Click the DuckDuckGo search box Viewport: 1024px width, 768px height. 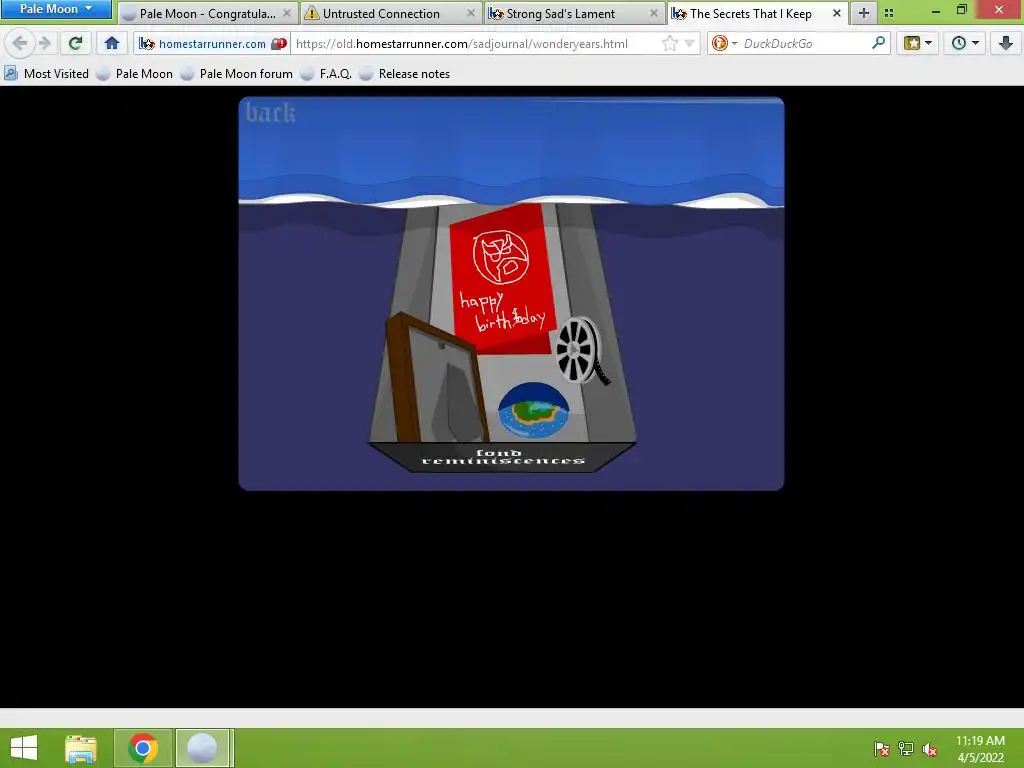click(805, 44)
